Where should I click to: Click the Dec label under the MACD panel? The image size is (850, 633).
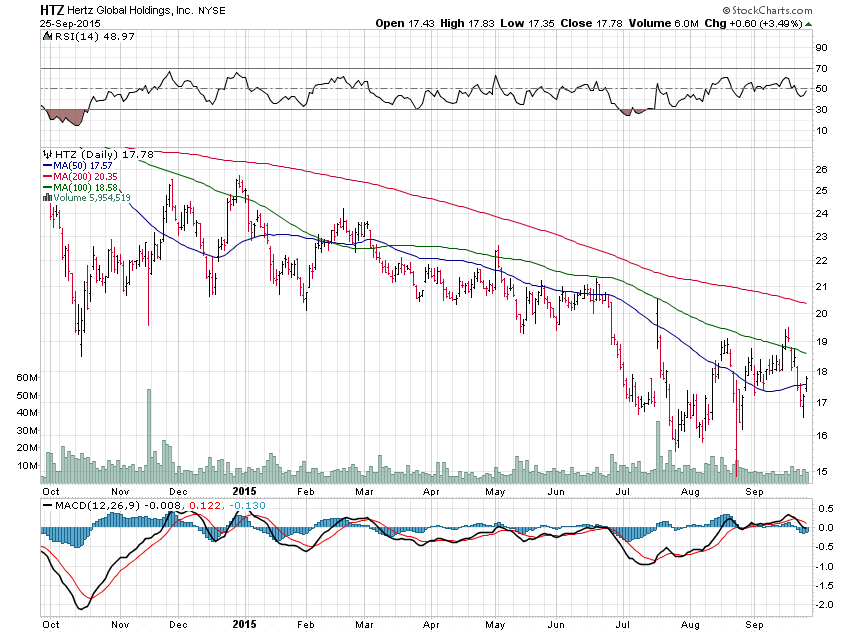178,624
